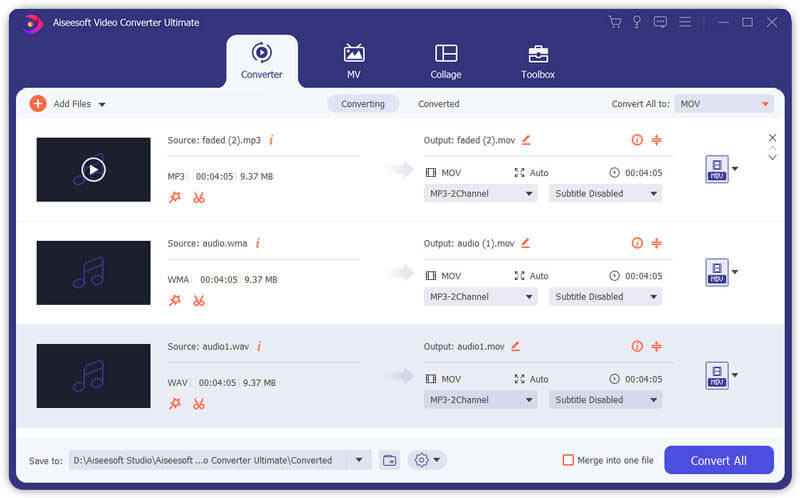Open audio track dropdown for audio (1).mov

tap(480, 296)
